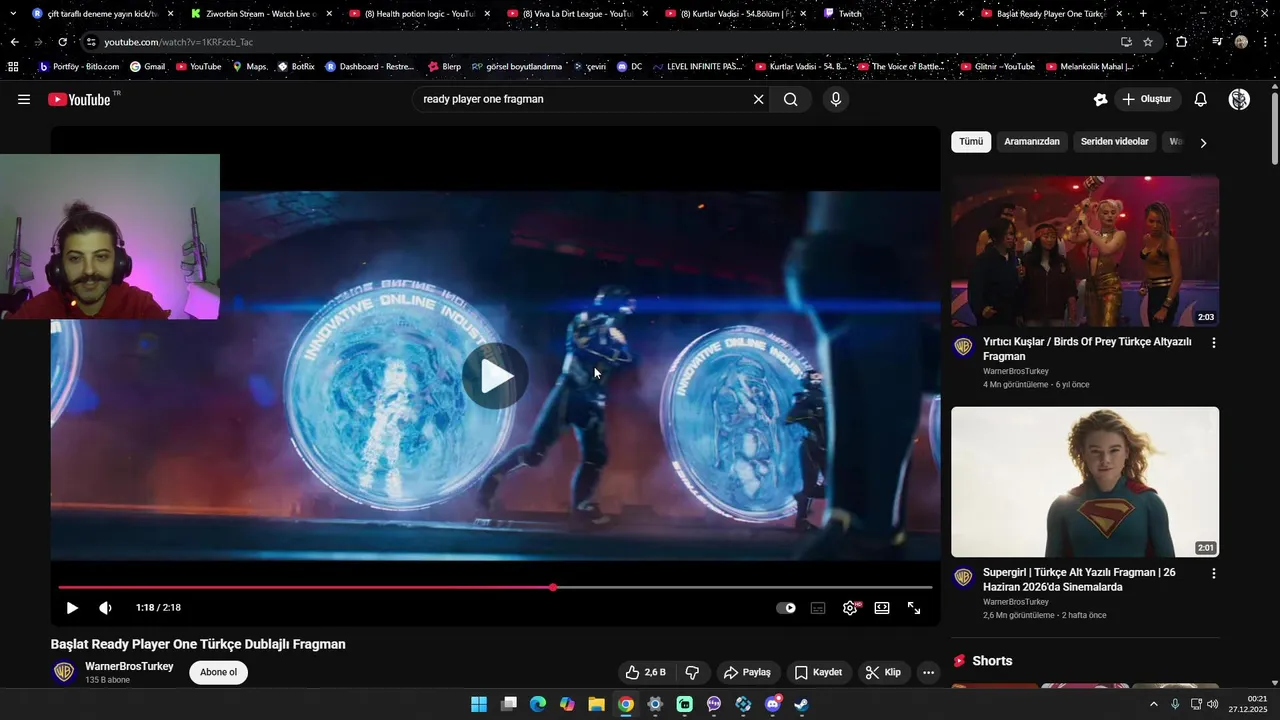Go to the YouTube home logo
Screen dimensions: 1280x720
pos(79,99)
